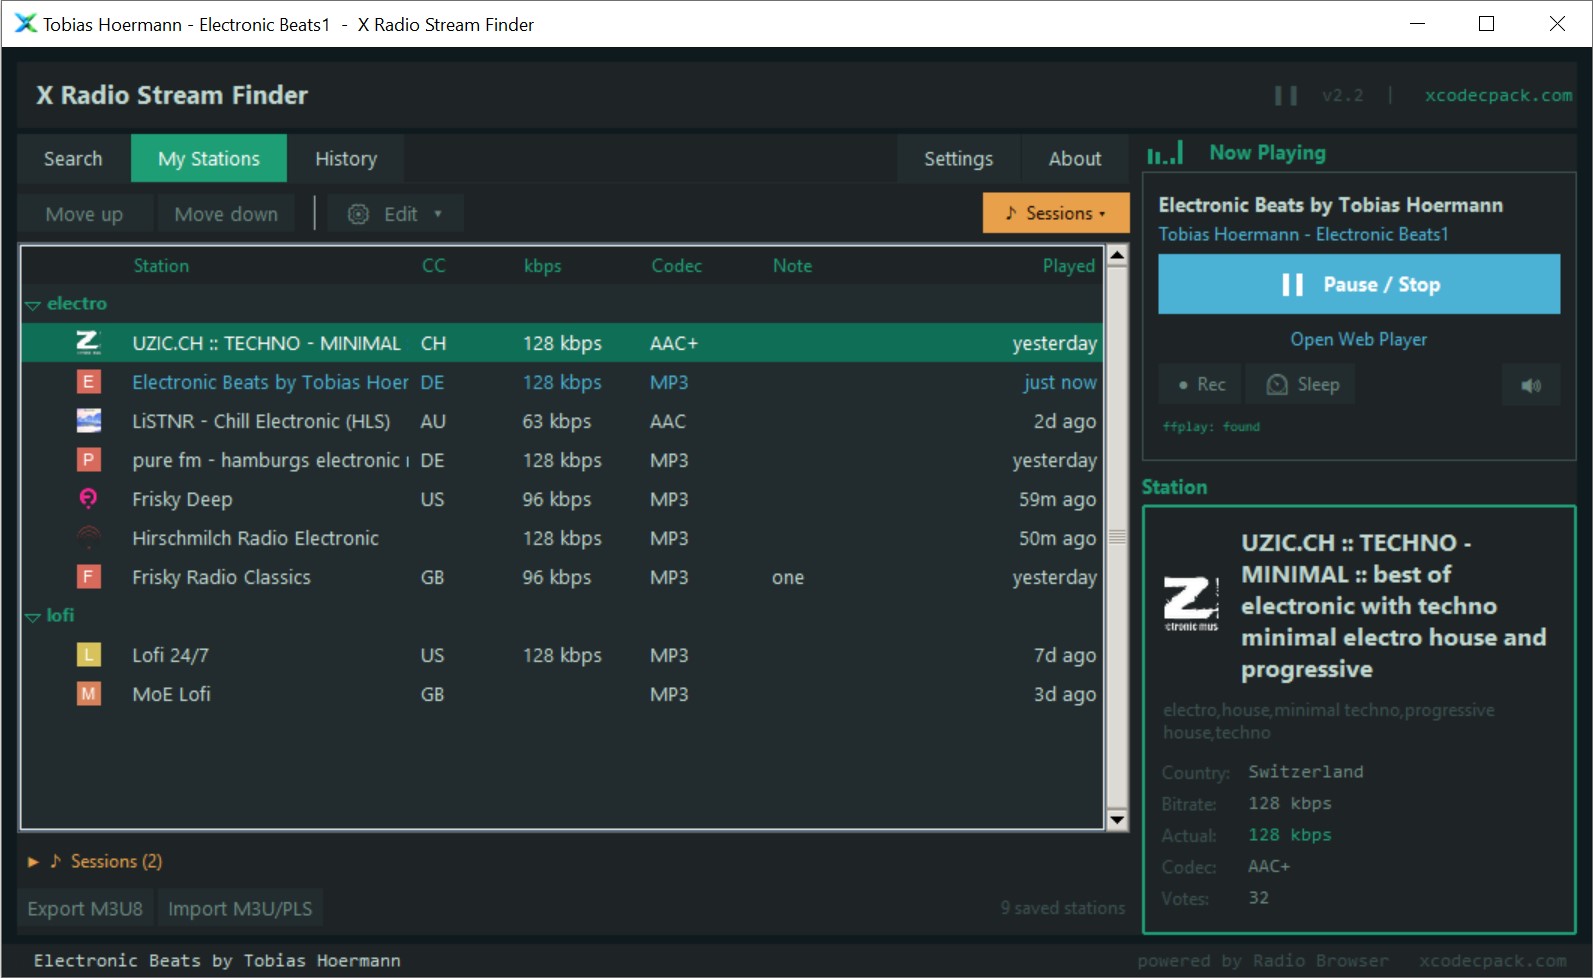Image resolution: width=1593 pixels, height=978 pixels.
Task: Export stations as M3U8
Action: pos(85,909)
